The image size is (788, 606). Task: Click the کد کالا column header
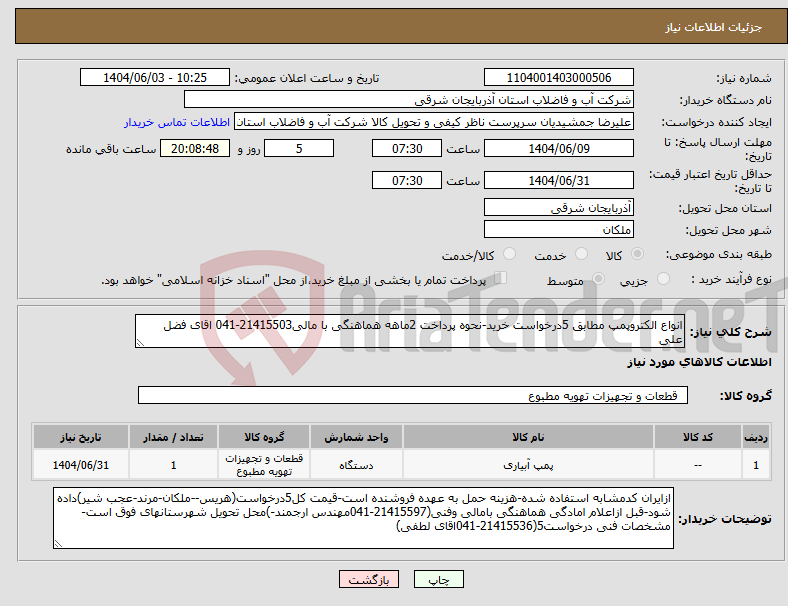(698, 437)
